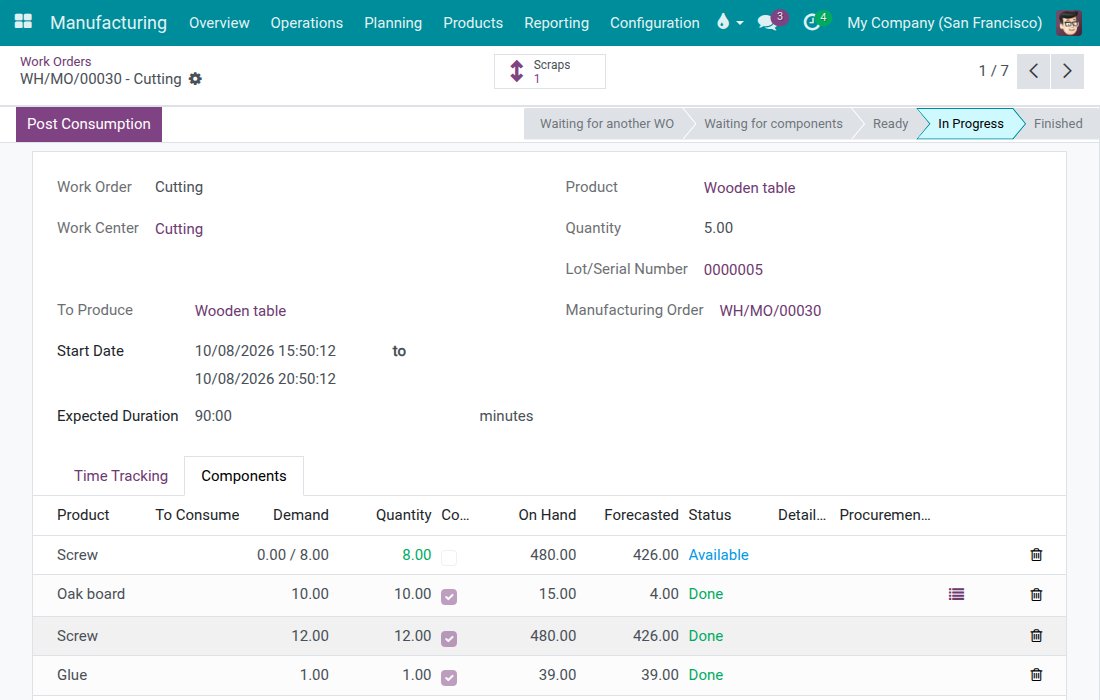
Task: Delete the Glue component row
Action: click(1036, 675)
